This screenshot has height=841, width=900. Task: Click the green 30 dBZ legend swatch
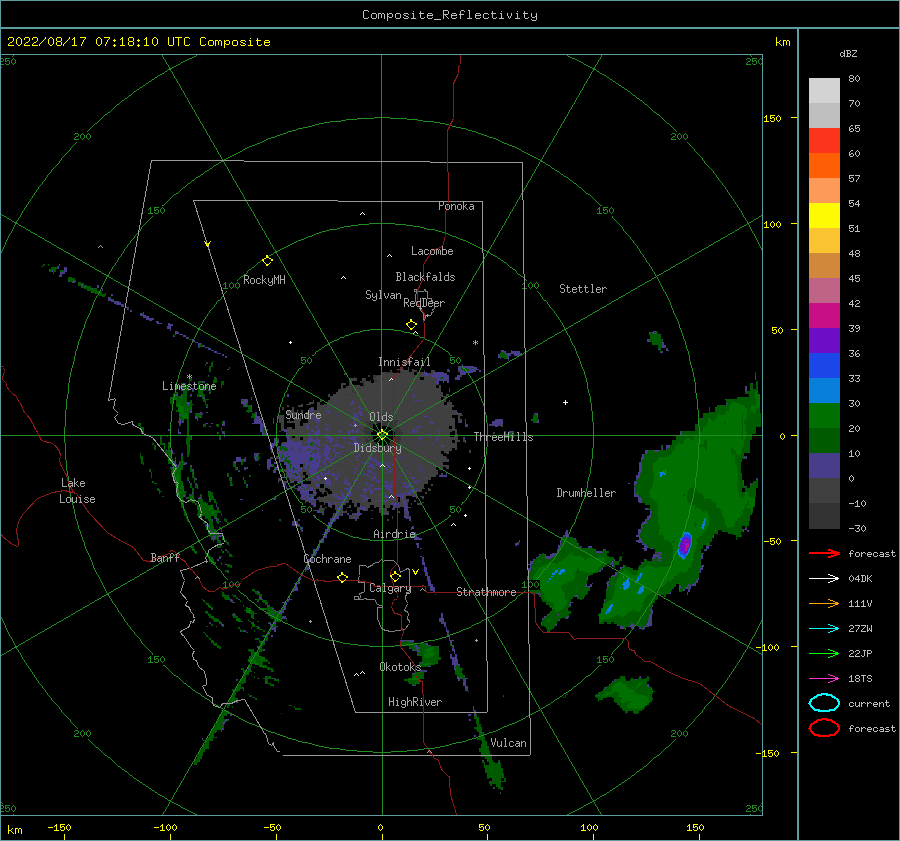(824, 415)
